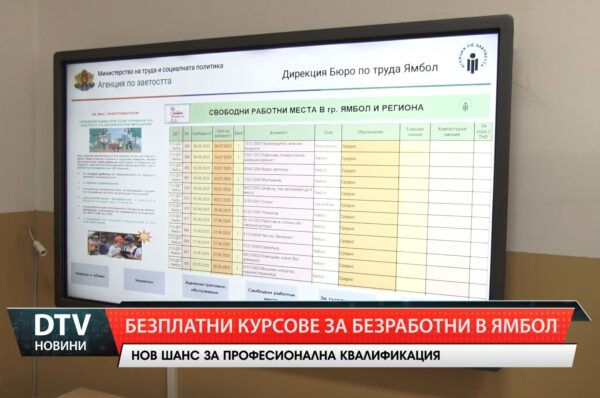Open the Указания button

tap(144, 281)
